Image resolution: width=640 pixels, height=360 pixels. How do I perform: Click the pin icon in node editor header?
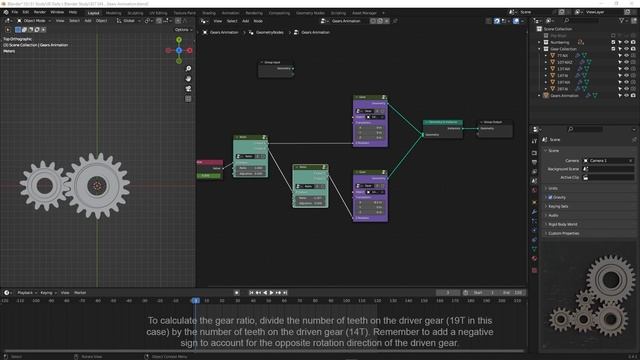395,21
